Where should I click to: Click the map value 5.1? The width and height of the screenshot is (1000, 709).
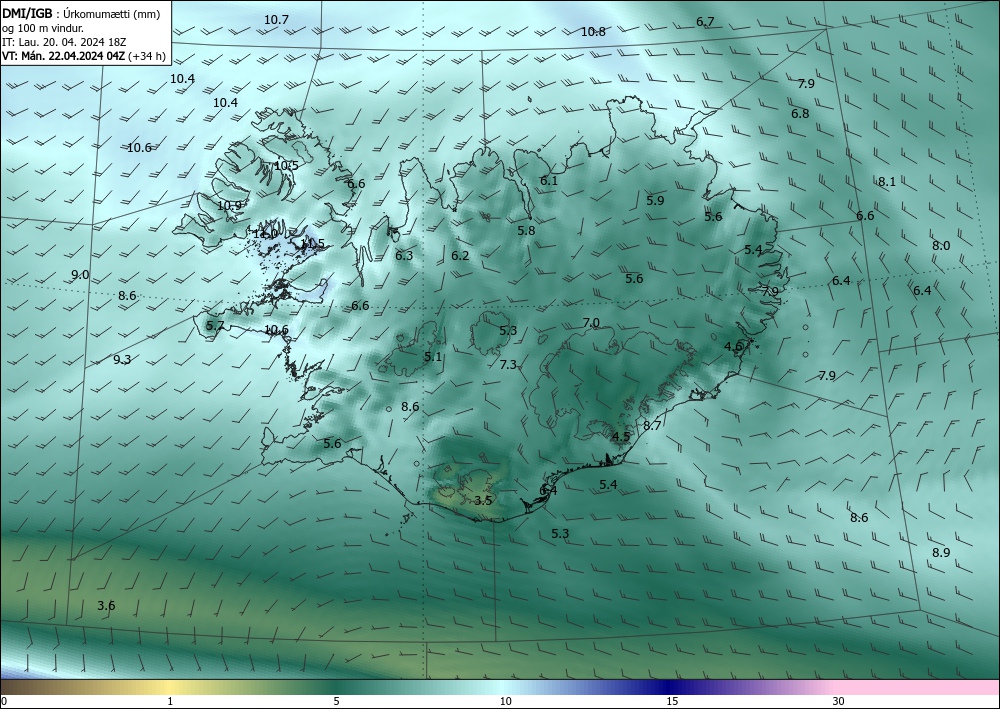pos(432,357)
